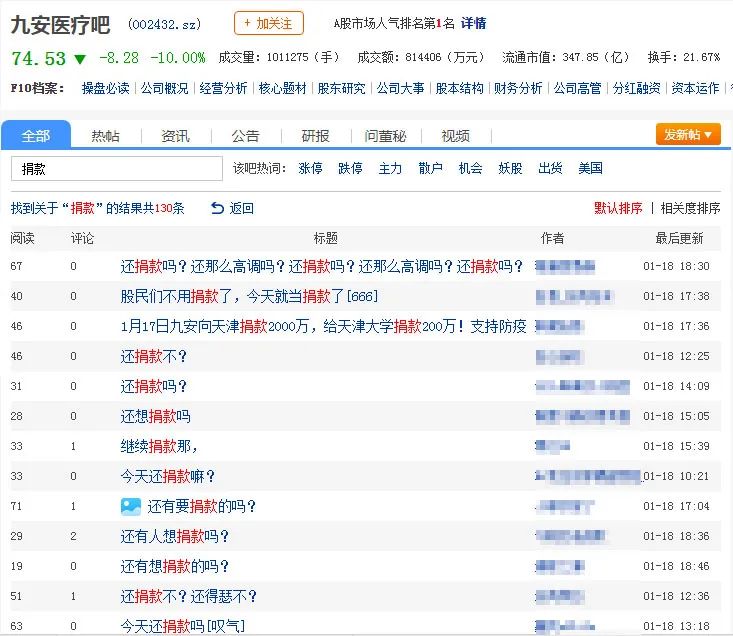Open post titled 还捐款吗？
The width and height of the screenshot is (733, 636).
click(x=154, y=386)
